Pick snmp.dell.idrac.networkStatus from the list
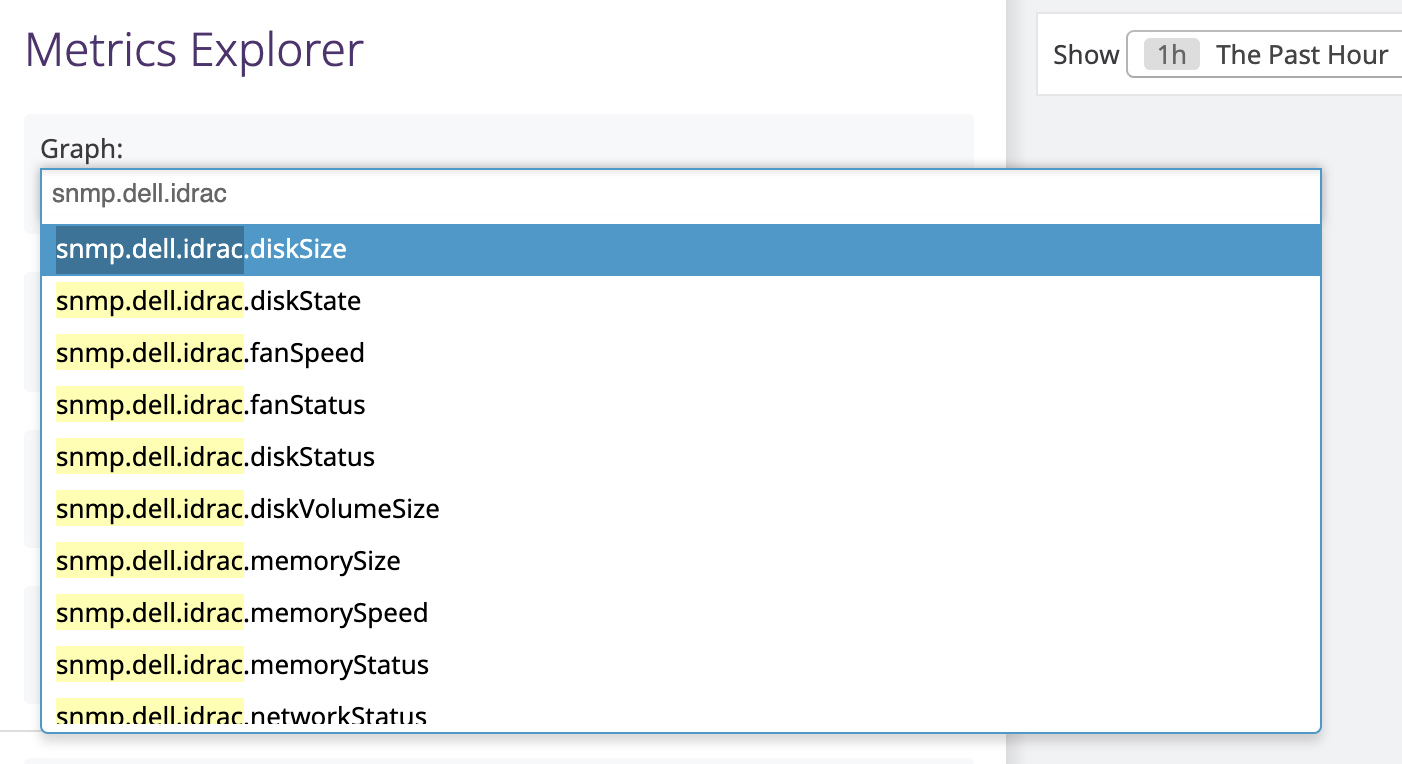 coord(680,714)
